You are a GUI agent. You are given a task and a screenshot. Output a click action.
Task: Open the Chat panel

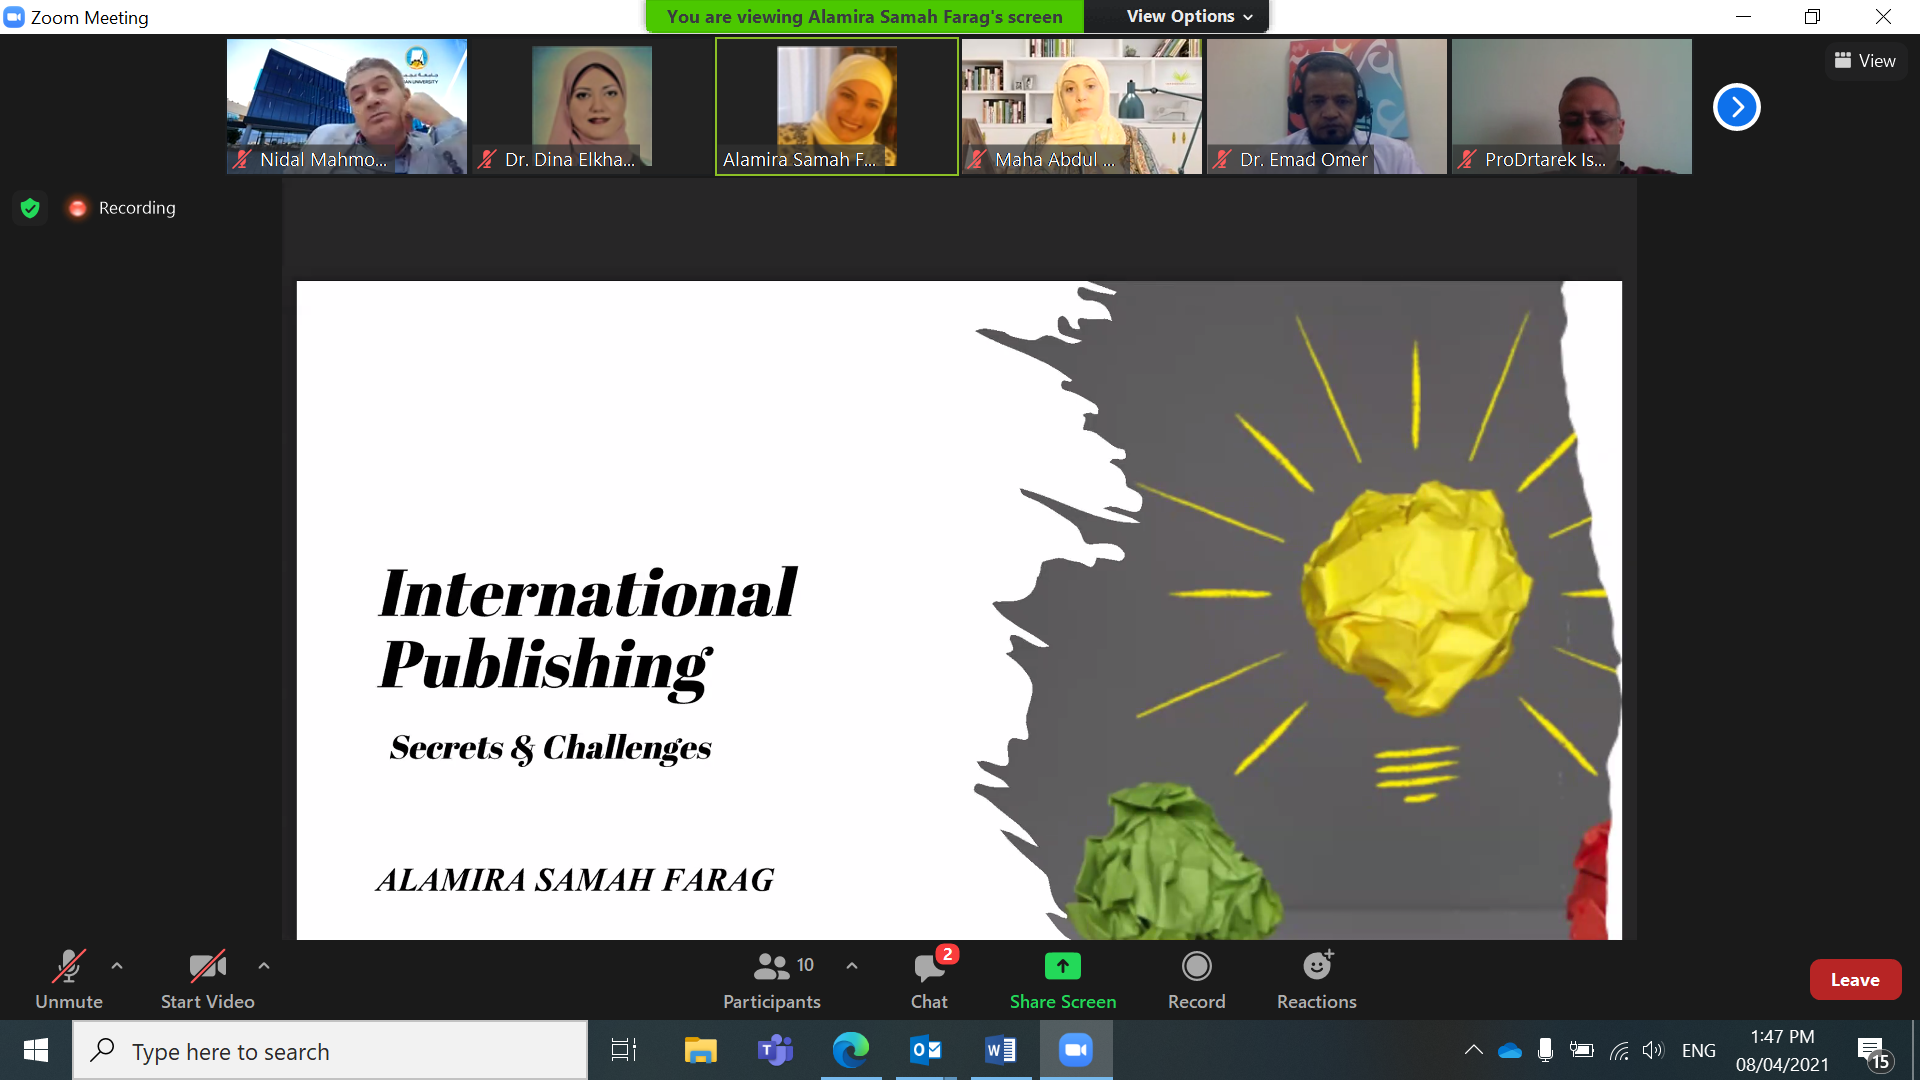[x=929, y=979]
